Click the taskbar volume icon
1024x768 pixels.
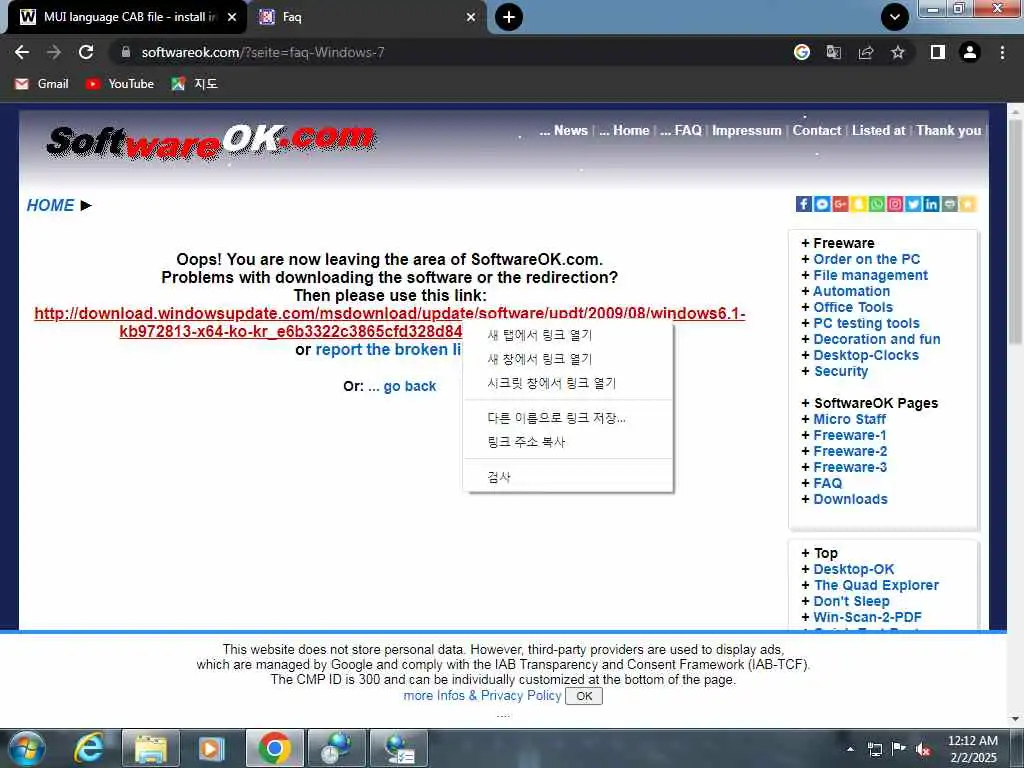click(923, 749)
